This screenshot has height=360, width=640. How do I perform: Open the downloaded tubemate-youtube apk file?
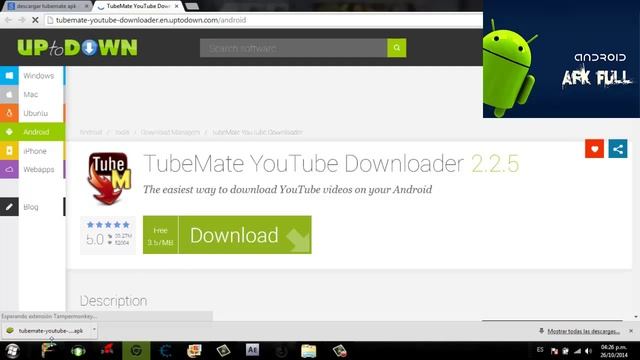(x=46, y=331)
